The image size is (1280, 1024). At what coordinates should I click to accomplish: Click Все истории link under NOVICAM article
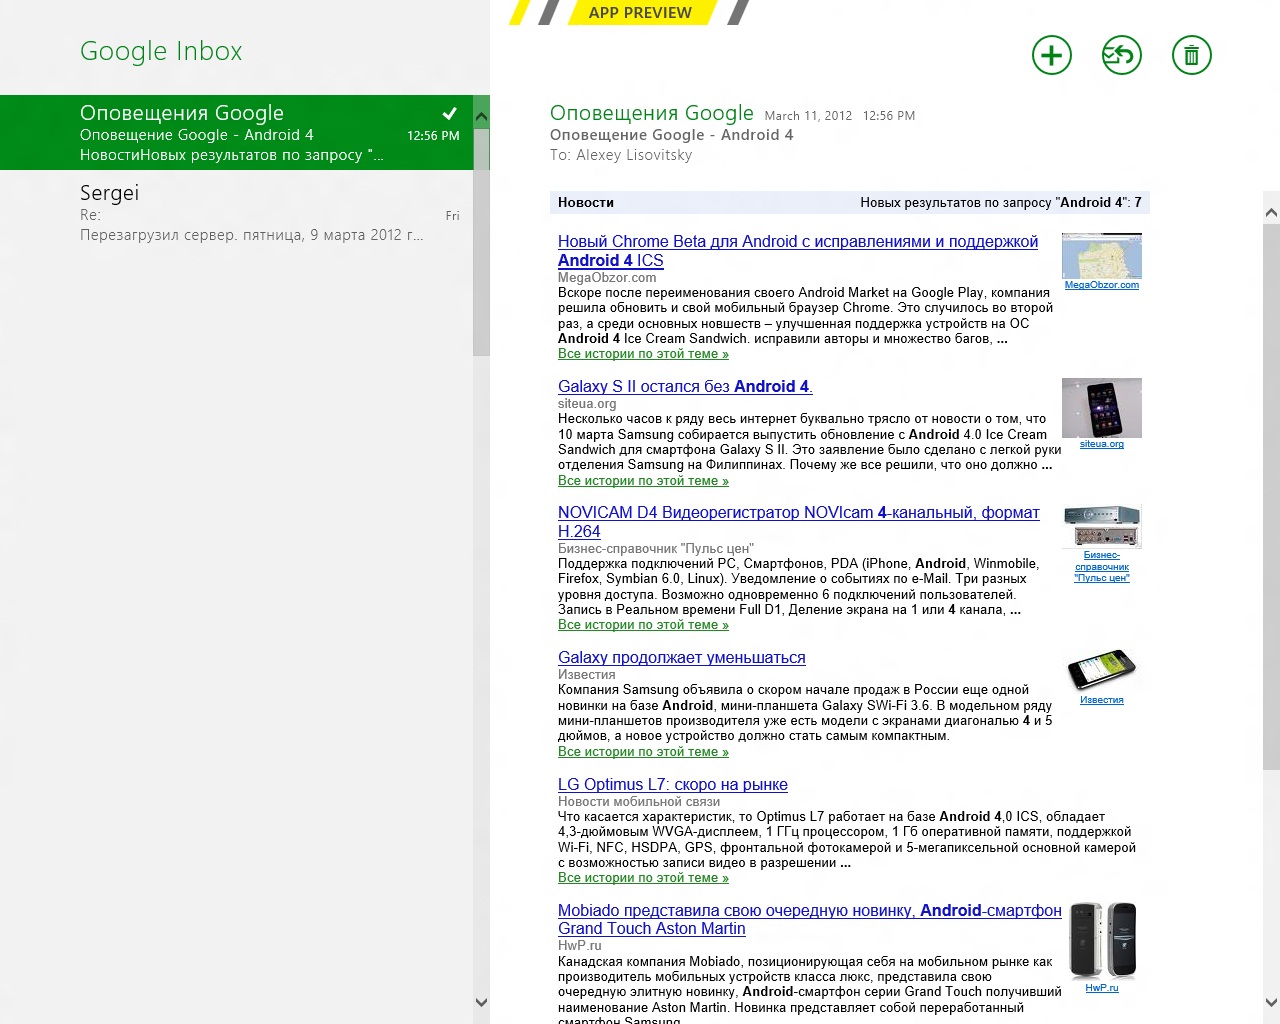[x=643, y=625]
